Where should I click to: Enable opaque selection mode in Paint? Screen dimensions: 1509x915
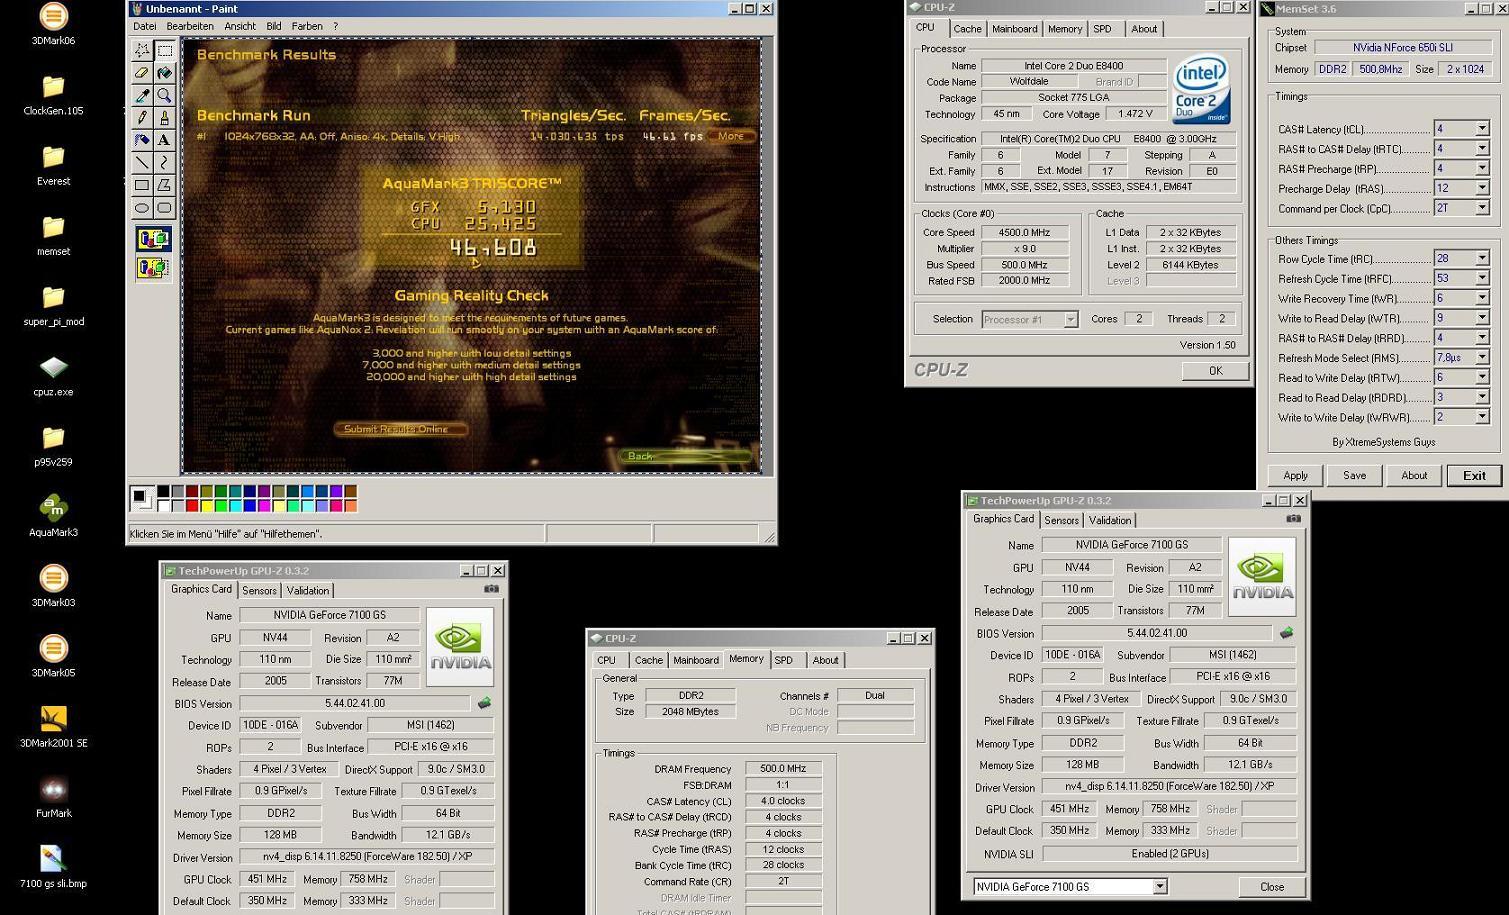coord(153,239)
